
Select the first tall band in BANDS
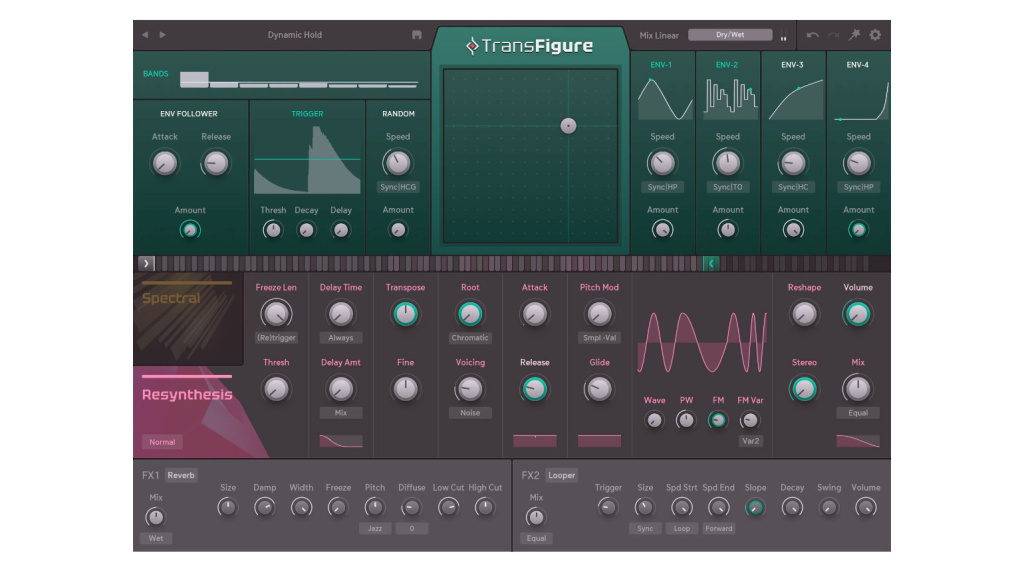[x=194, y=79]
